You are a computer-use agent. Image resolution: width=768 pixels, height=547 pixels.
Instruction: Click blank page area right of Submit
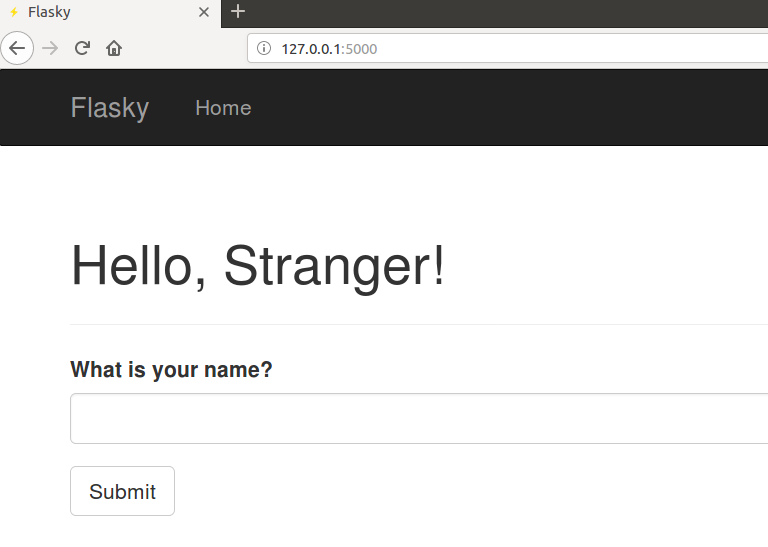click(450, 491)
